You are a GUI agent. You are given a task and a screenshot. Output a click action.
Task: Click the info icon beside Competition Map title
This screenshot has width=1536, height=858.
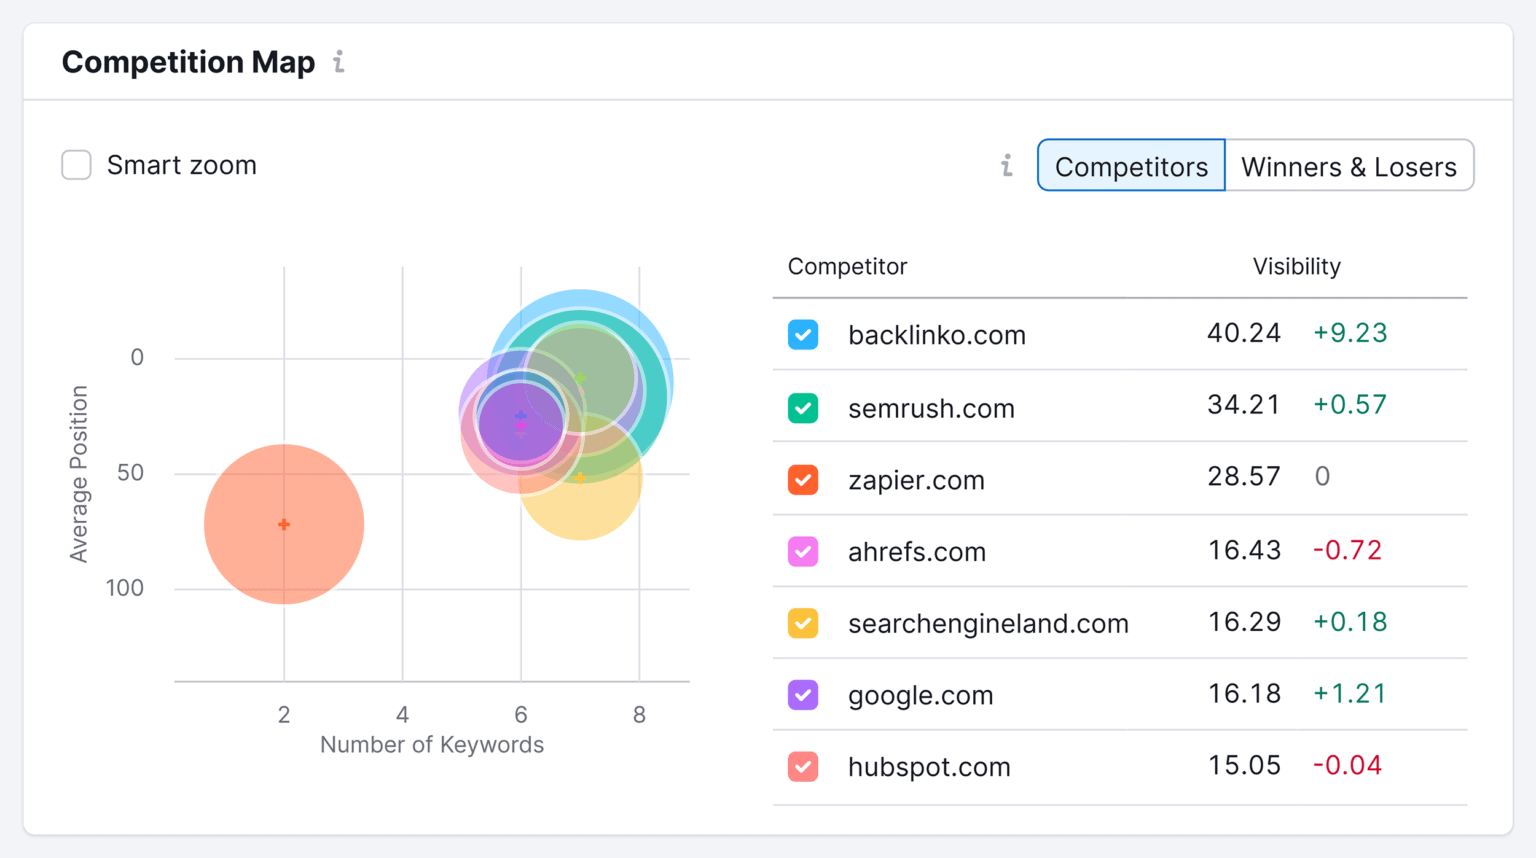338,62
